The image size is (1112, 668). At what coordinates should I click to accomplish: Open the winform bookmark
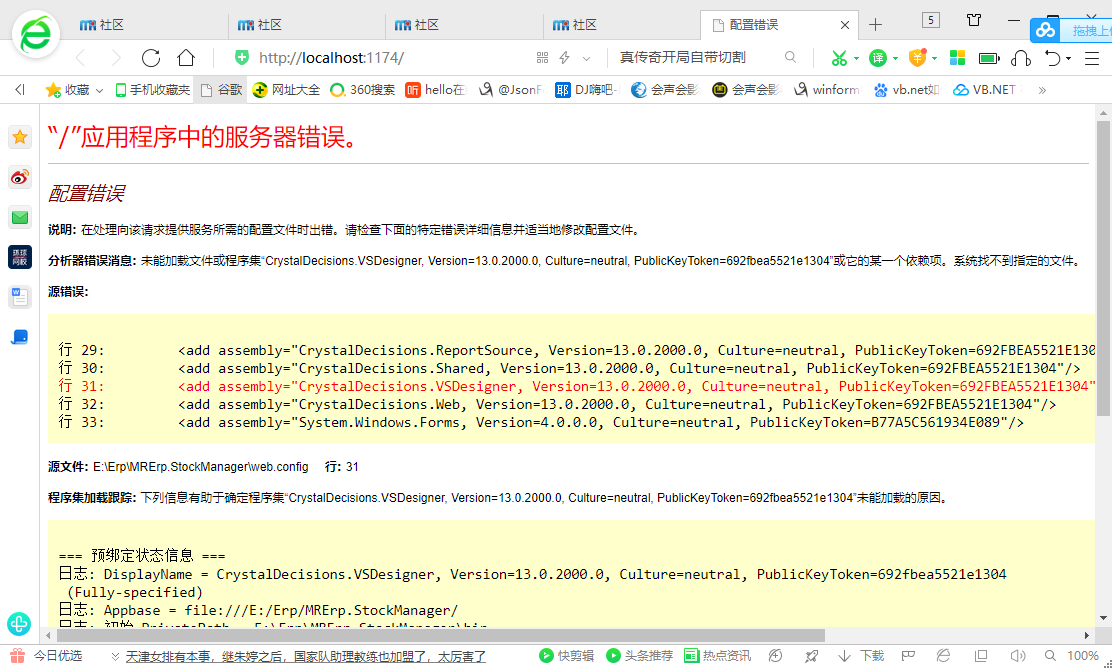click(828, 90)
